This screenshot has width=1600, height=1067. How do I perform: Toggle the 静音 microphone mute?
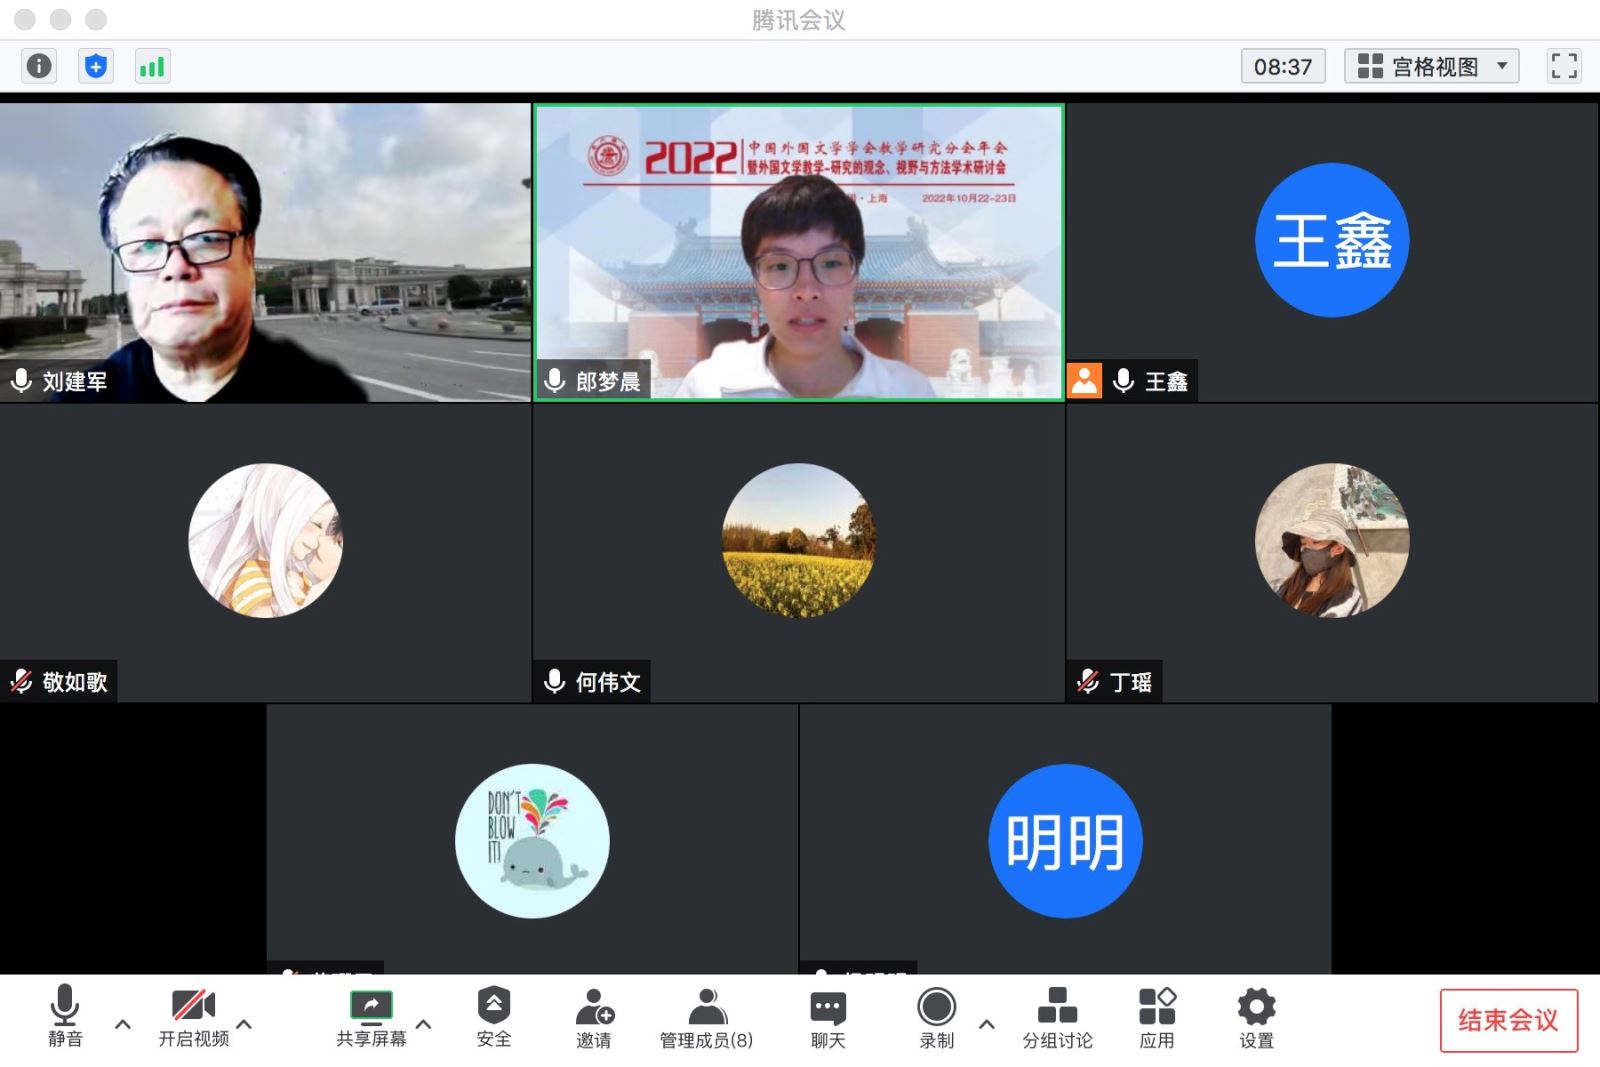point(65,1015)
